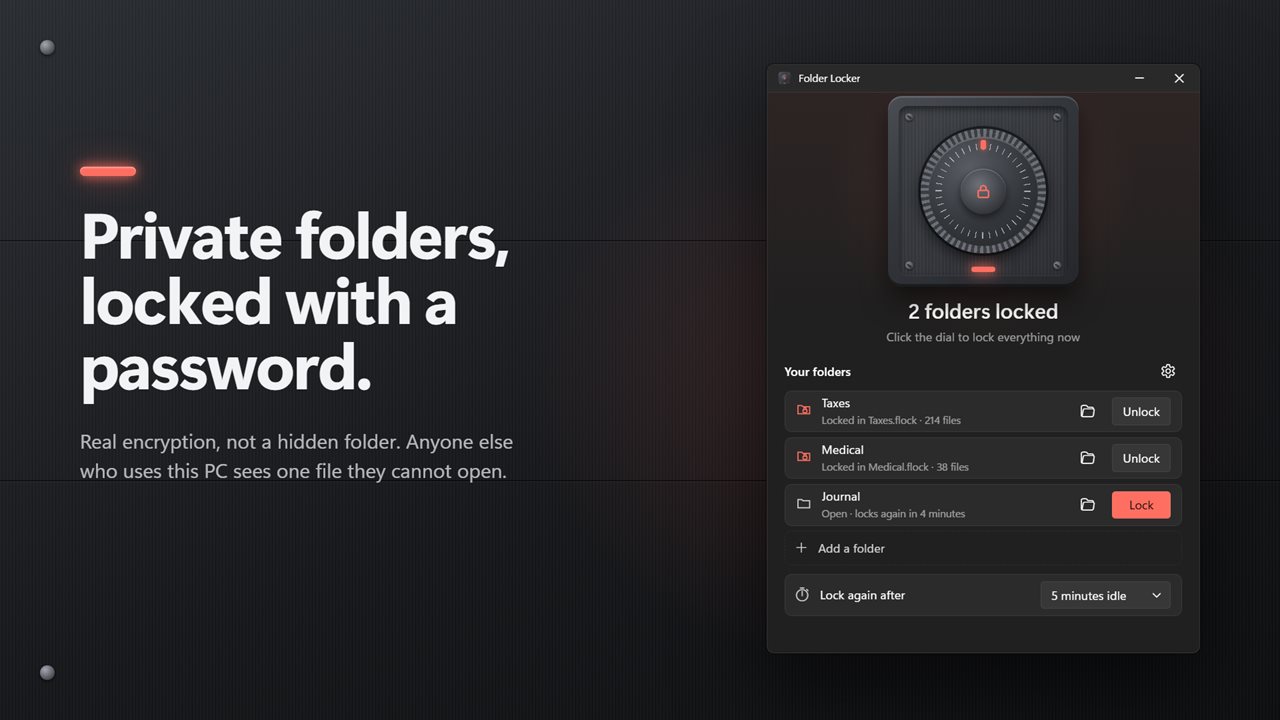Click 'Click the dial to lock everything now' hint
The height and width of the screenshot is (720, 1280).
[983, 338]
